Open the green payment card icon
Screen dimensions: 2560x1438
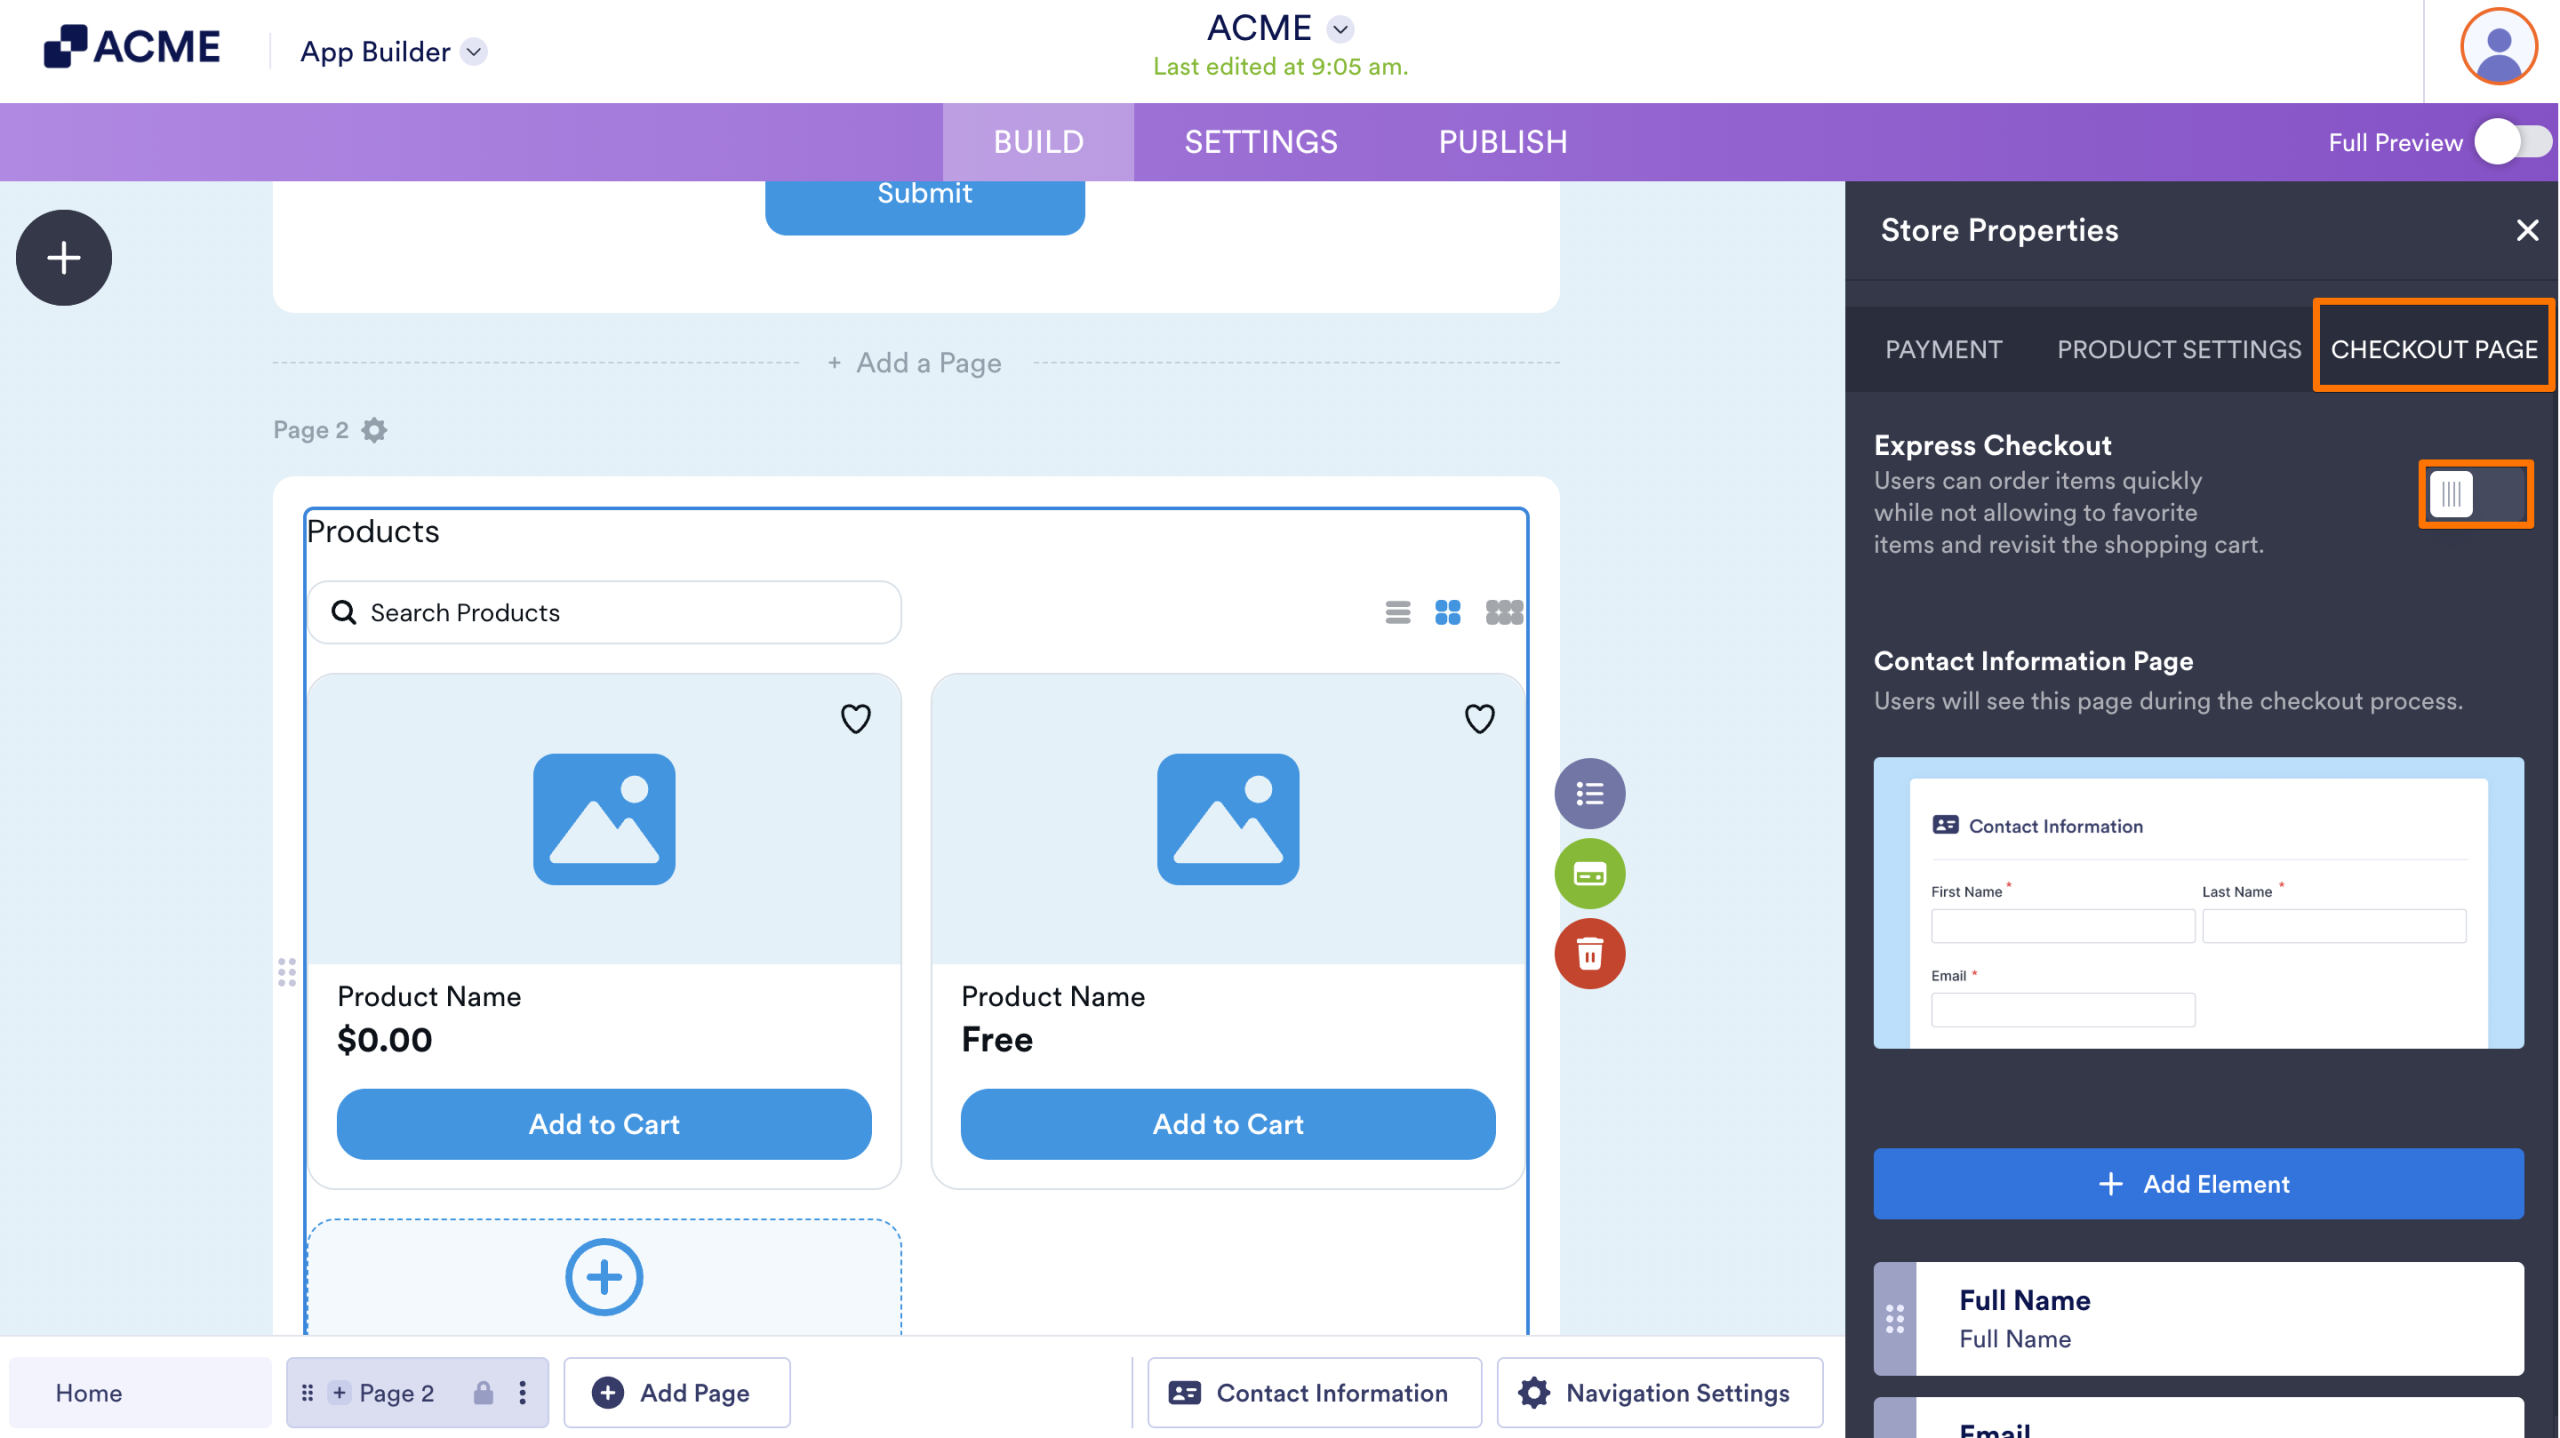tap(1589, 874)
